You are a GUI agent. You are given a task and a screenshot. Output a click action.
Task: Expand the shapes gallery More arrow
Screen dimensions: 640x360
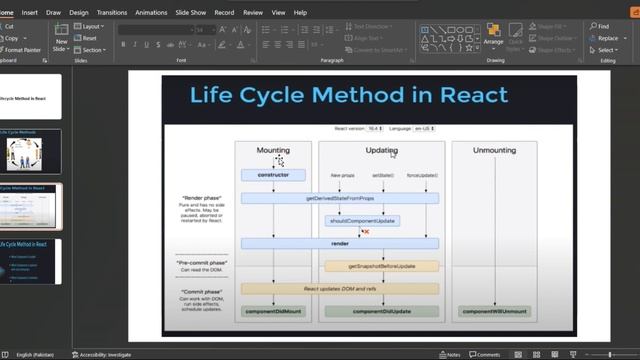point(478,48)
